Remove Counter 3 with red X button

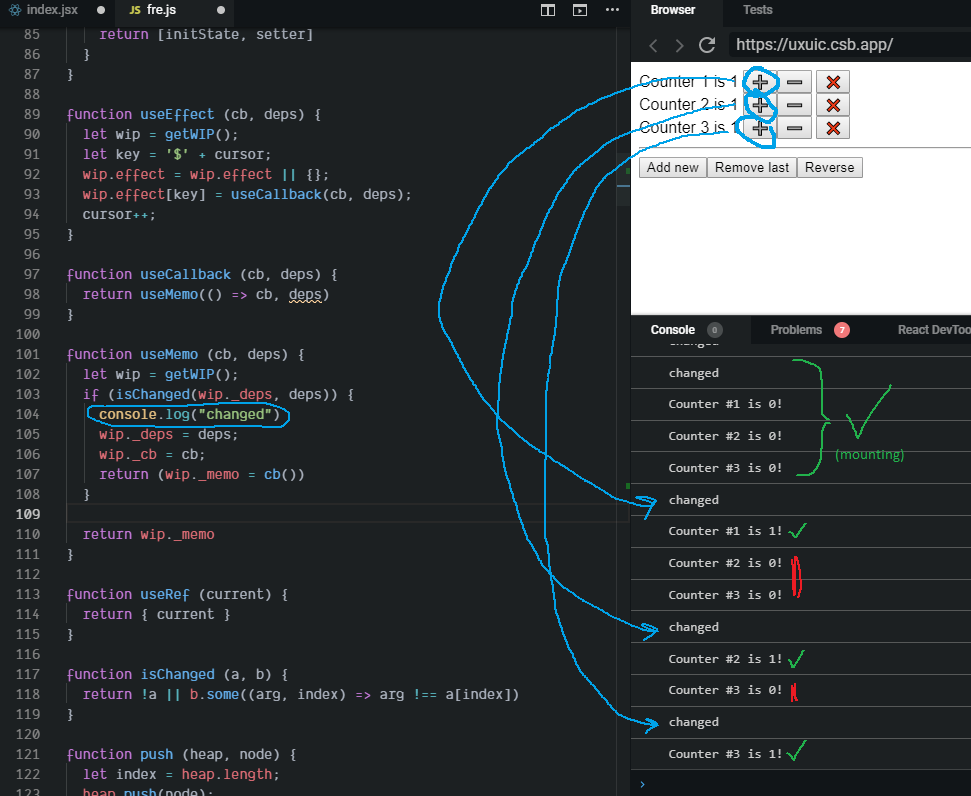(833, 128)
